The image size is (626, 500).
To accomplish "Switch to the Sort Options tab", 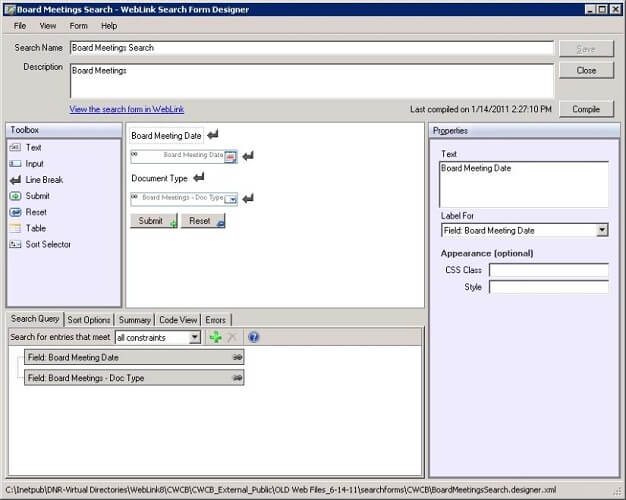I will coord(89,320).
